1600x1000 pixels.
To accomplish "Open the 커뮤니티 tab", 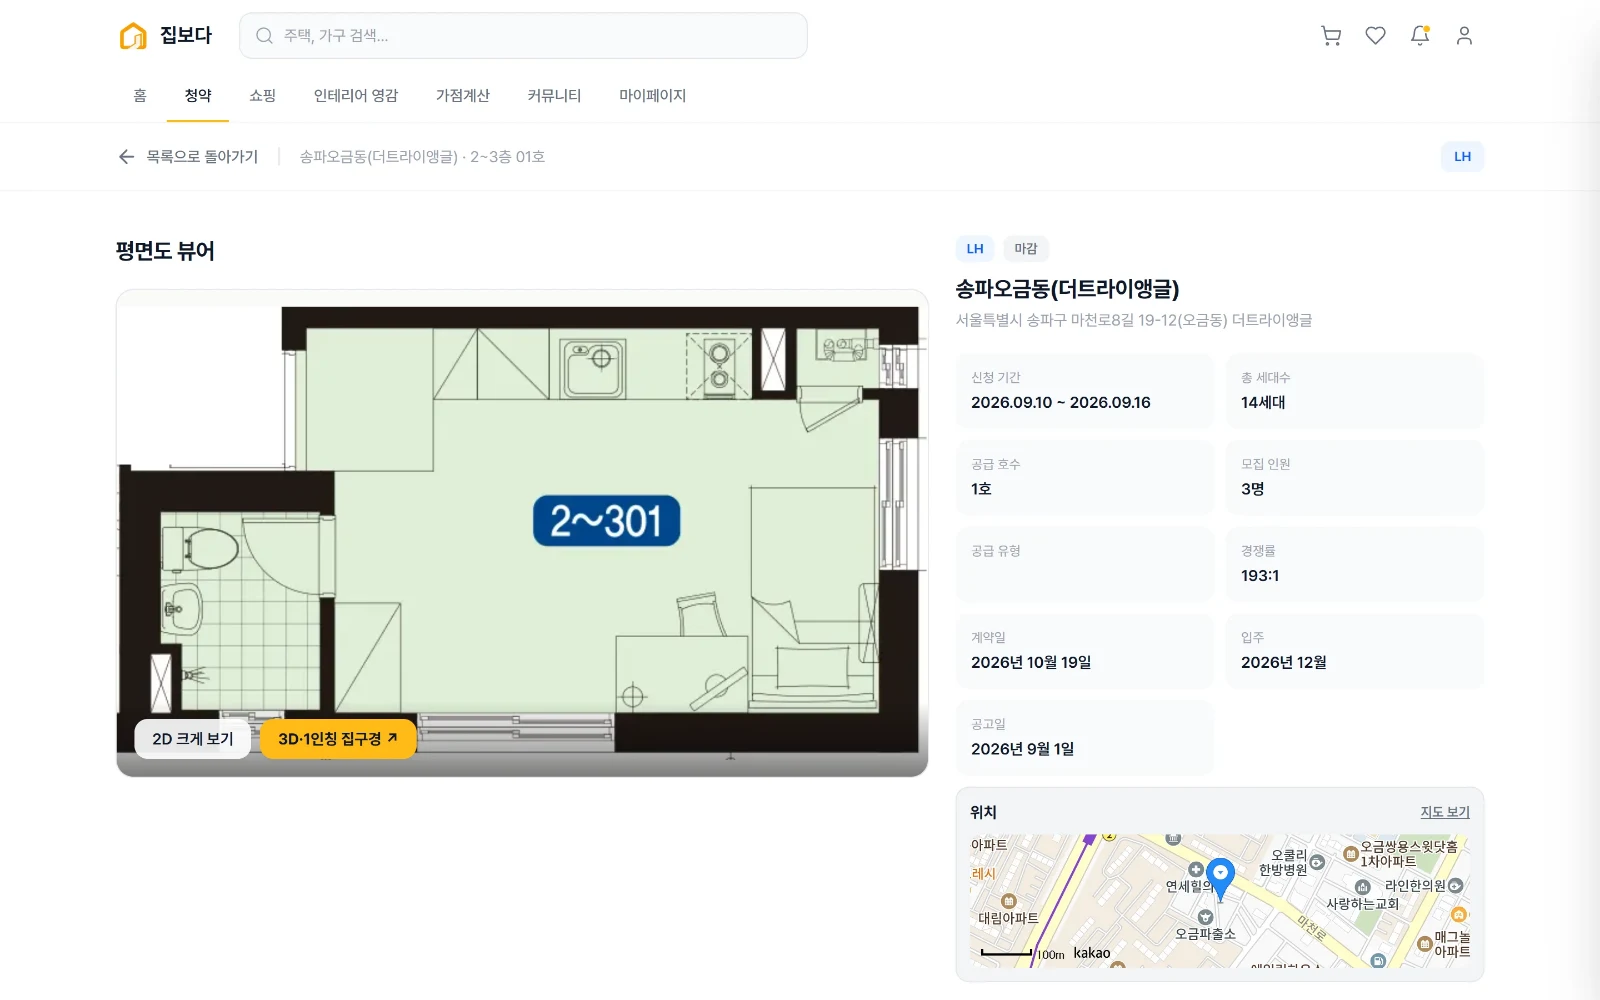I will (554, 96).
